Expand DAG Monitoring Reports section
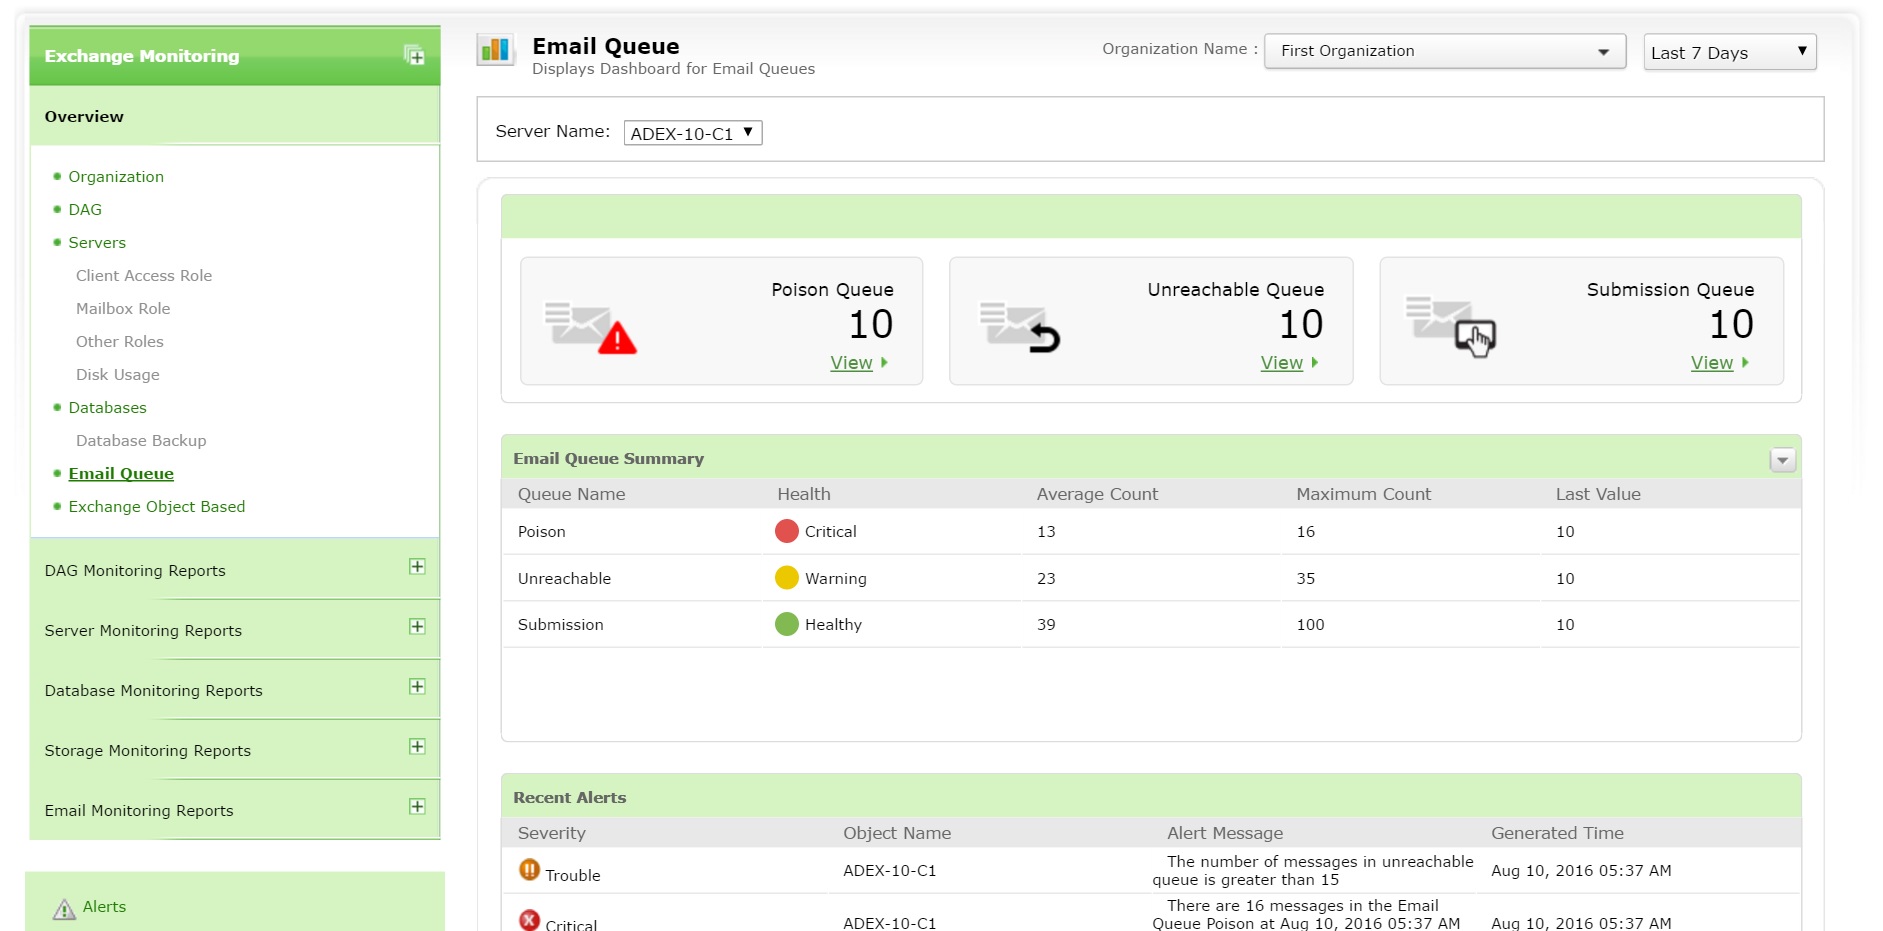 417,567
